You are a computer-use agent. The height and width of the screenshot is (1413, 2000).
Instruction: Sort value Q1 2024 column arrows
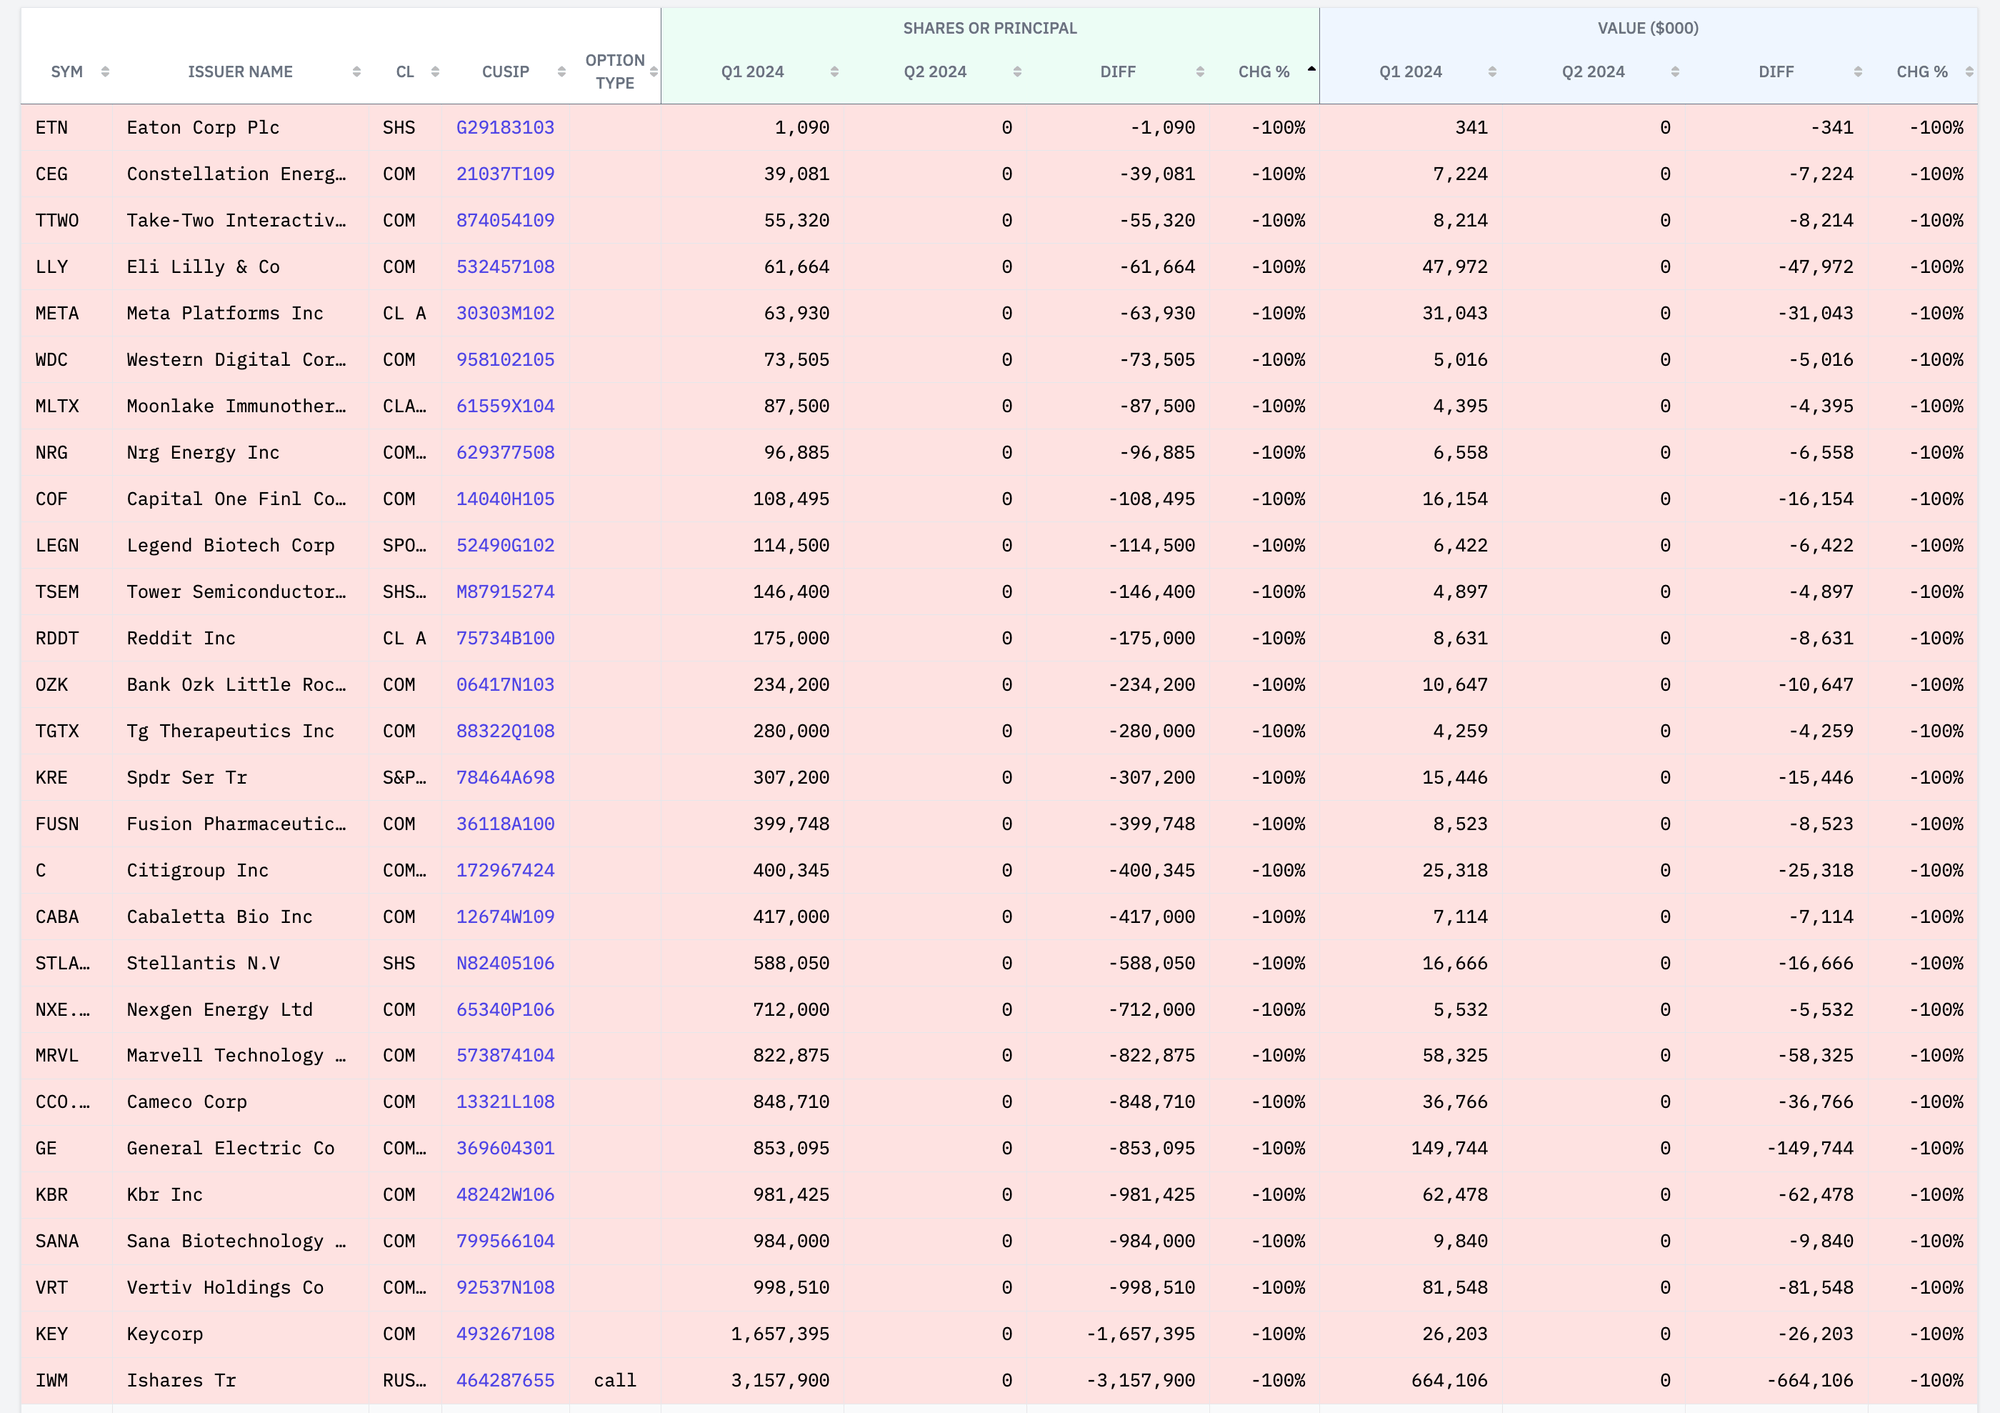(x=1492, y=72)
